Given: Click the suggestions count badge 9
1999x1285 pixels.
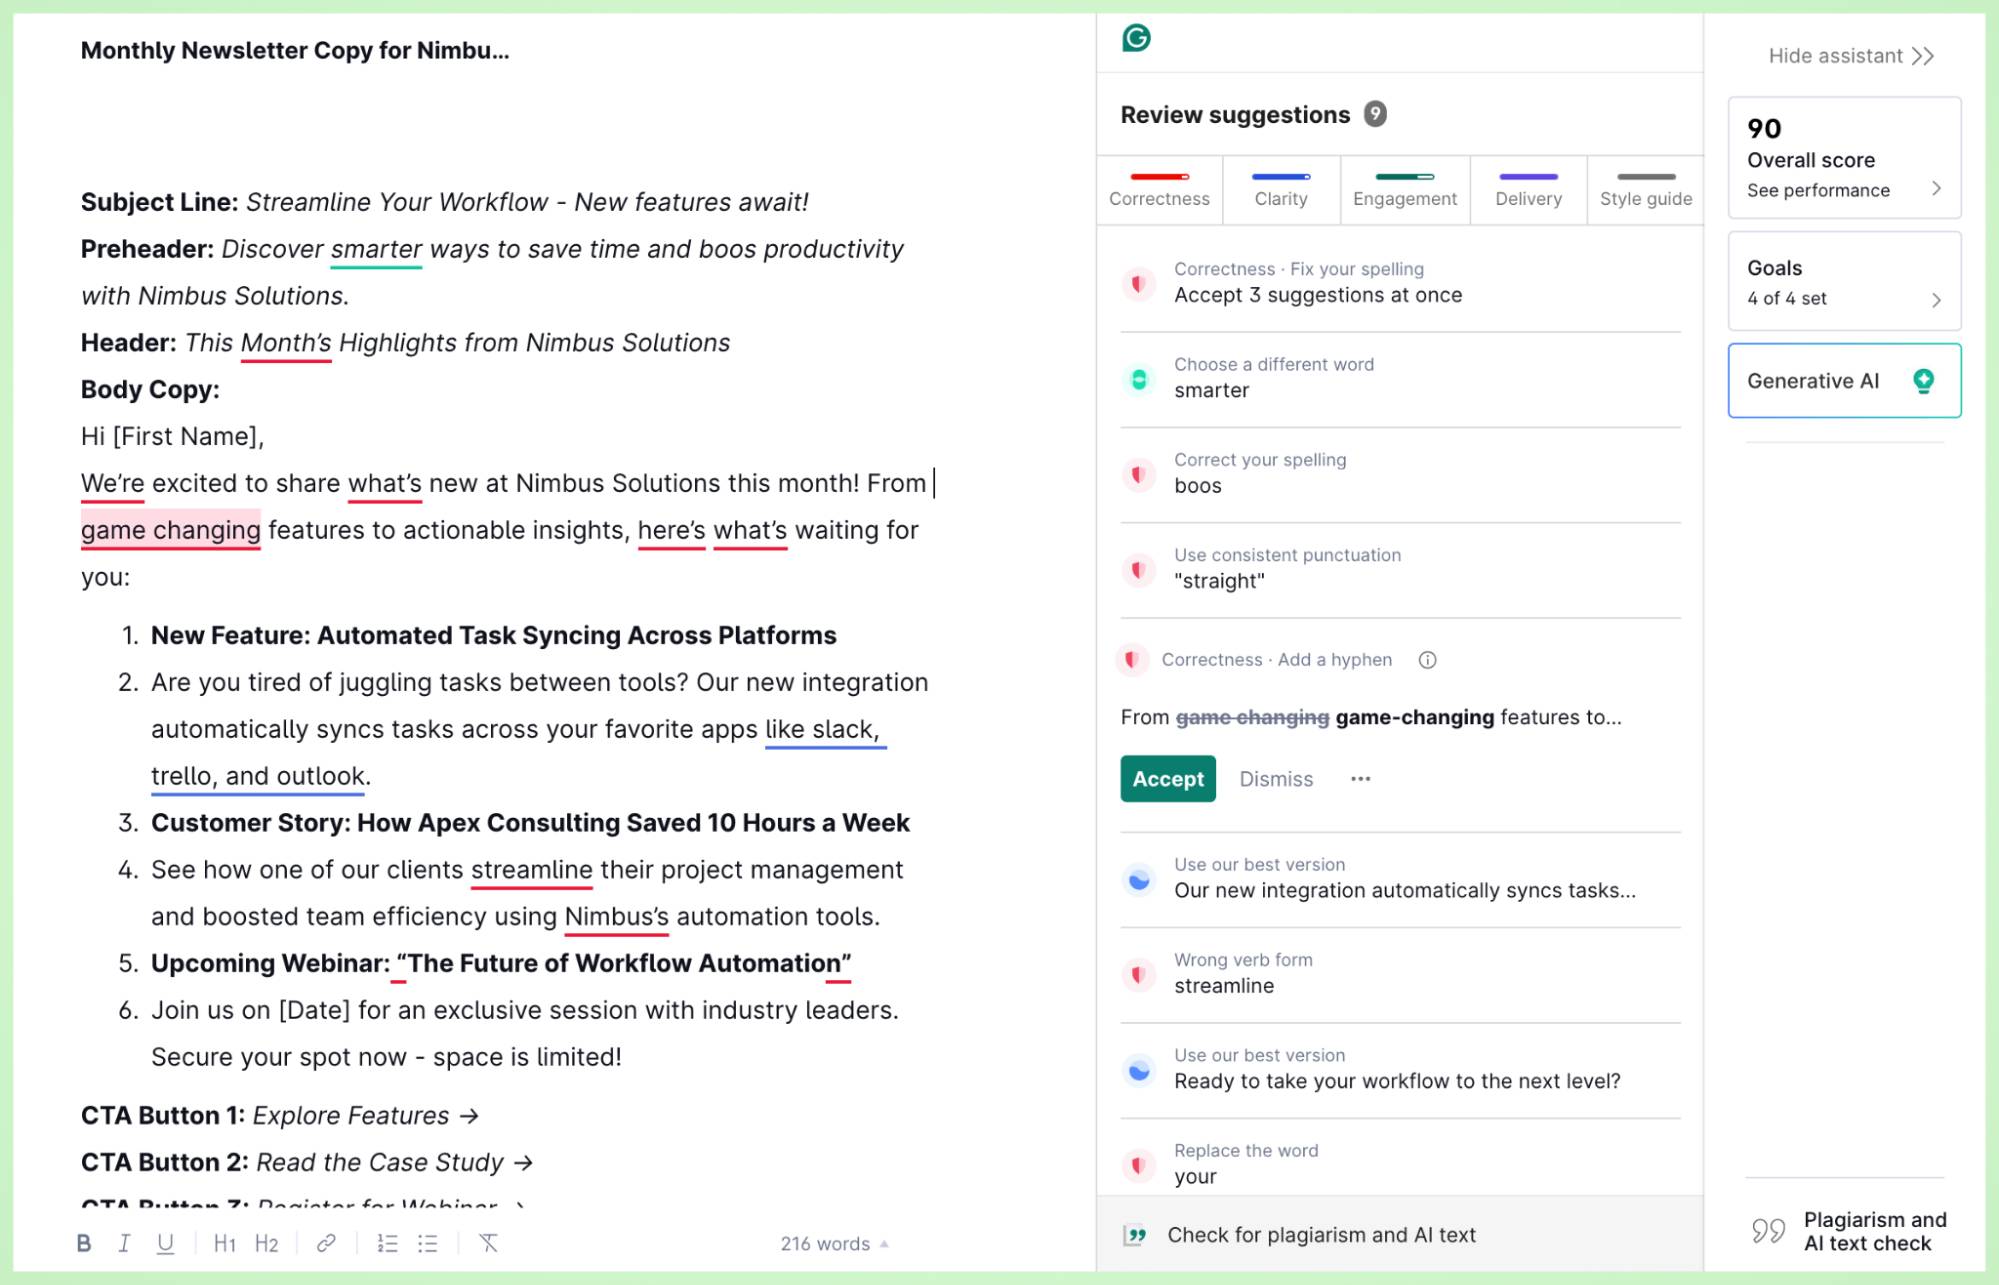Looking at the screenshot, I should (x=1375, y=114).
